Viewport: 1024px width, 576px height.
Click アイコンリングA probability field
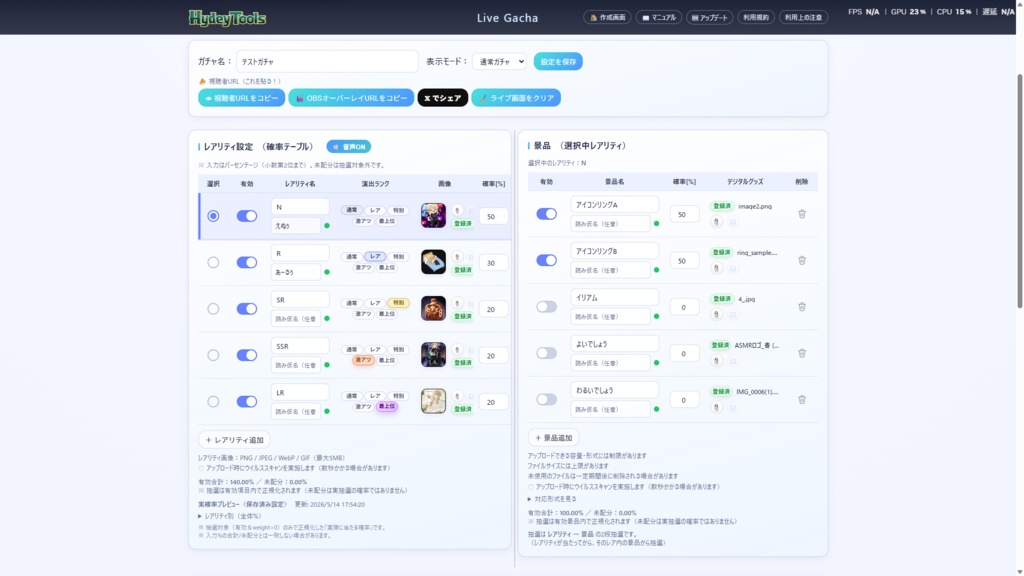tap(684, 214)
